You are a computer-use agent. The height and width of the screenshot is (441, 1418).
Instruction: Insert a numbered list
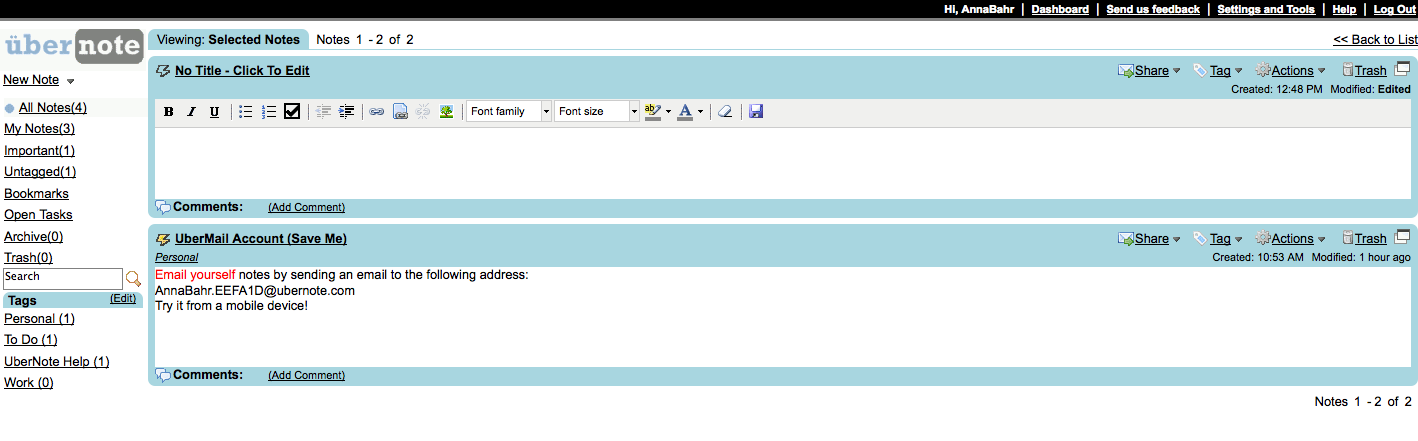click(269, 112)
